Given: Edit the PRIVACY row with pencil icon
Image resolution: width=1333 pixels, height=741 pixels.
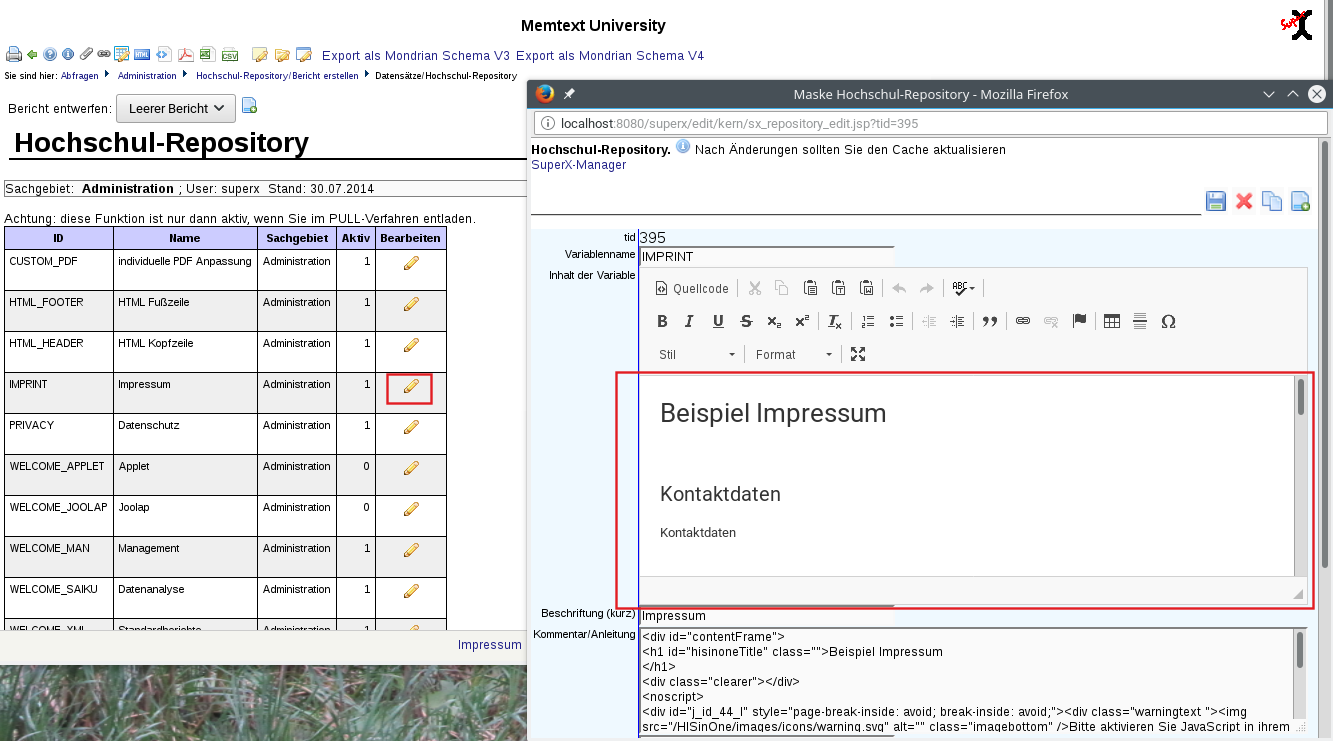Looking at the screenshot, I should [x=411, y=427].
